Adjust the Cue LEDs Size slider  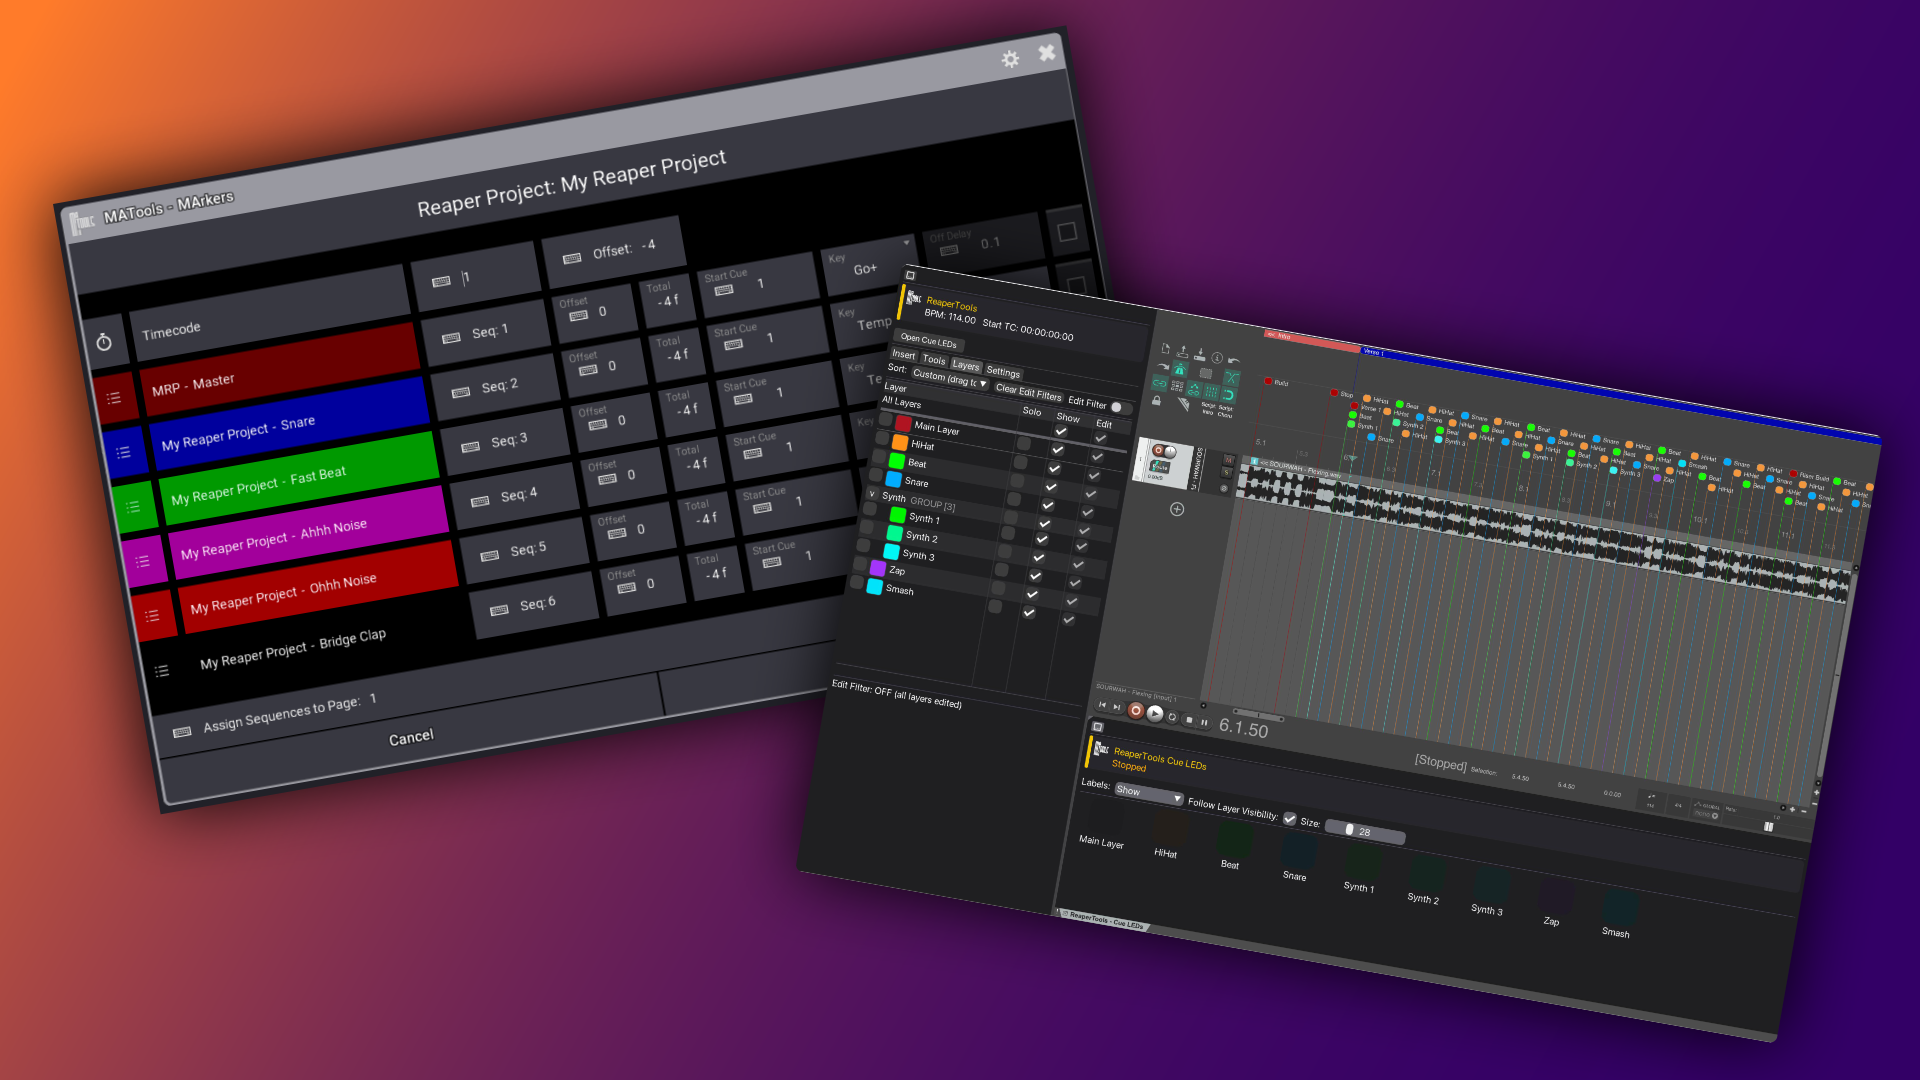pyautogui.click(x=1365, y=832)
